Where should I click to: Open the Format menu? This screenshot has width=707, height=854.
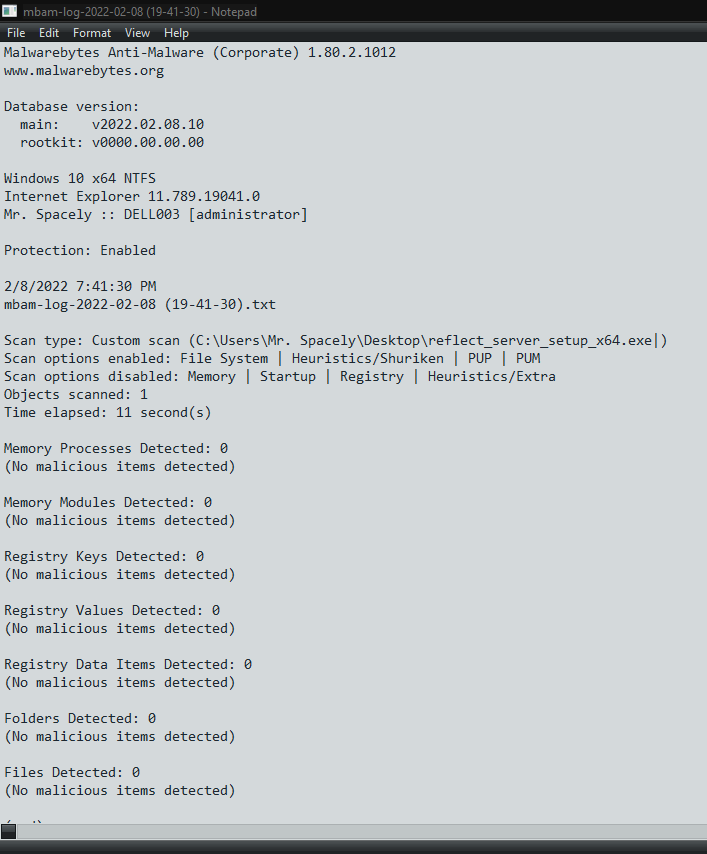click(92, 33)
